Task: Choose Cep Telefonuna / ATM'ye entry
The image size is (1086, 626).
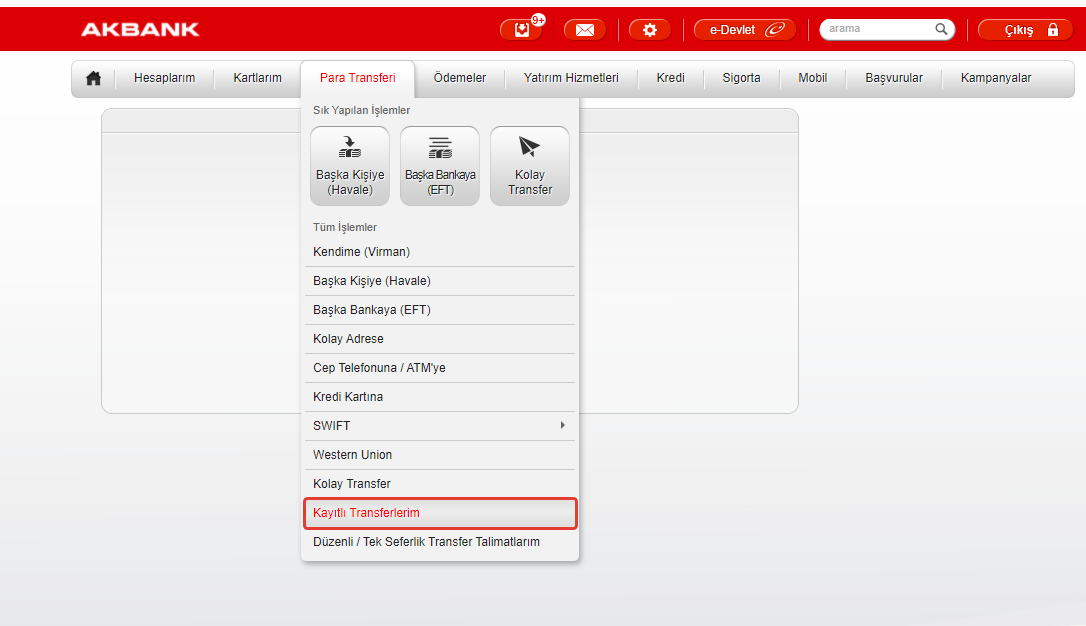Action: coord(440,368)
